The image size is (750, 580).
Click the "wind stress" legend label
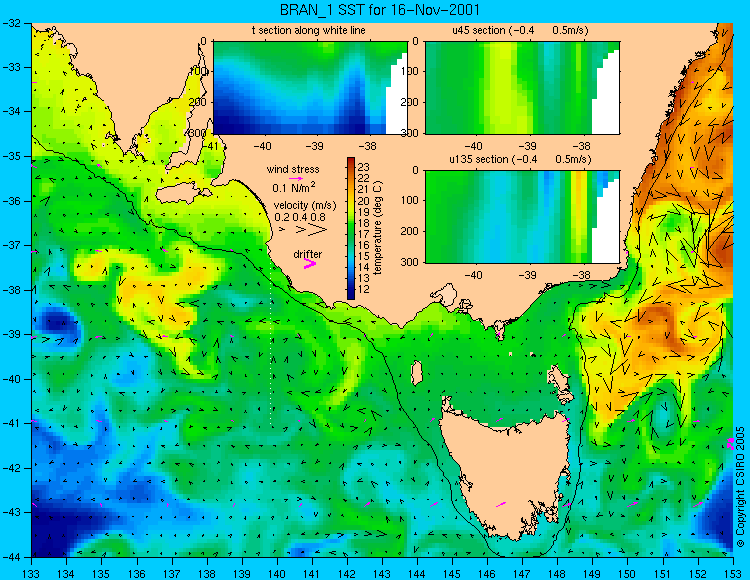pyautogui.click(x=293, y=169)
